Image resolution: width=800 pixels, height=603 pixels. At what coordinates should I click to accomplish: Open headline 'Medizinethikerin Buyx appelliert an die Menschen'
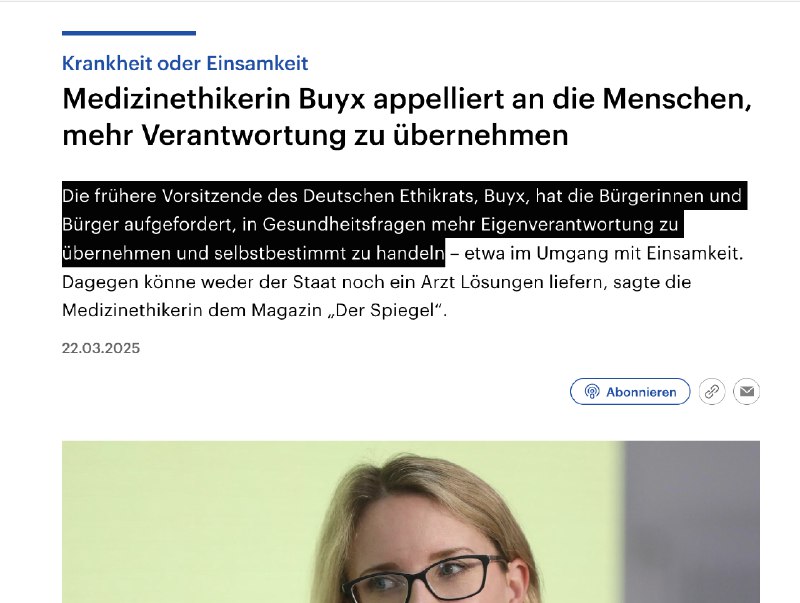click(x=407, y=98)
